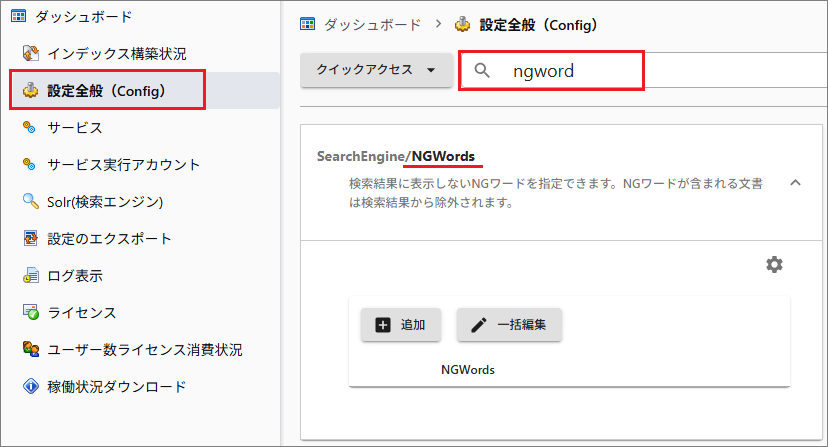The height and width of the screenshot is (447, 828).
Task: Click the SearchEngine/NGWords section header
Action: [396, 156]
